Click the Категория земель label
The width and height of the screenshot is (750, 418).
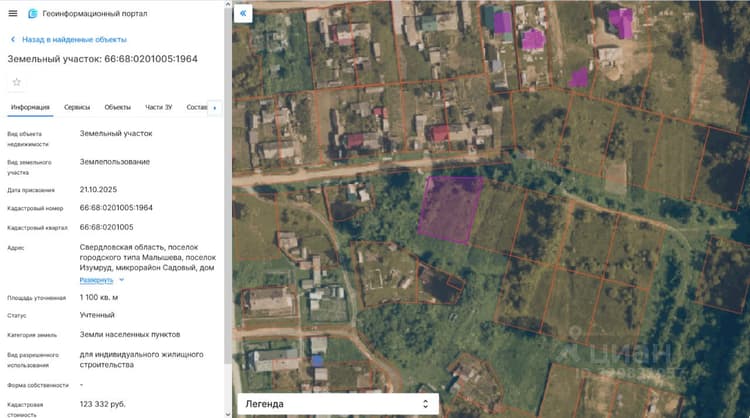[32, 335]
